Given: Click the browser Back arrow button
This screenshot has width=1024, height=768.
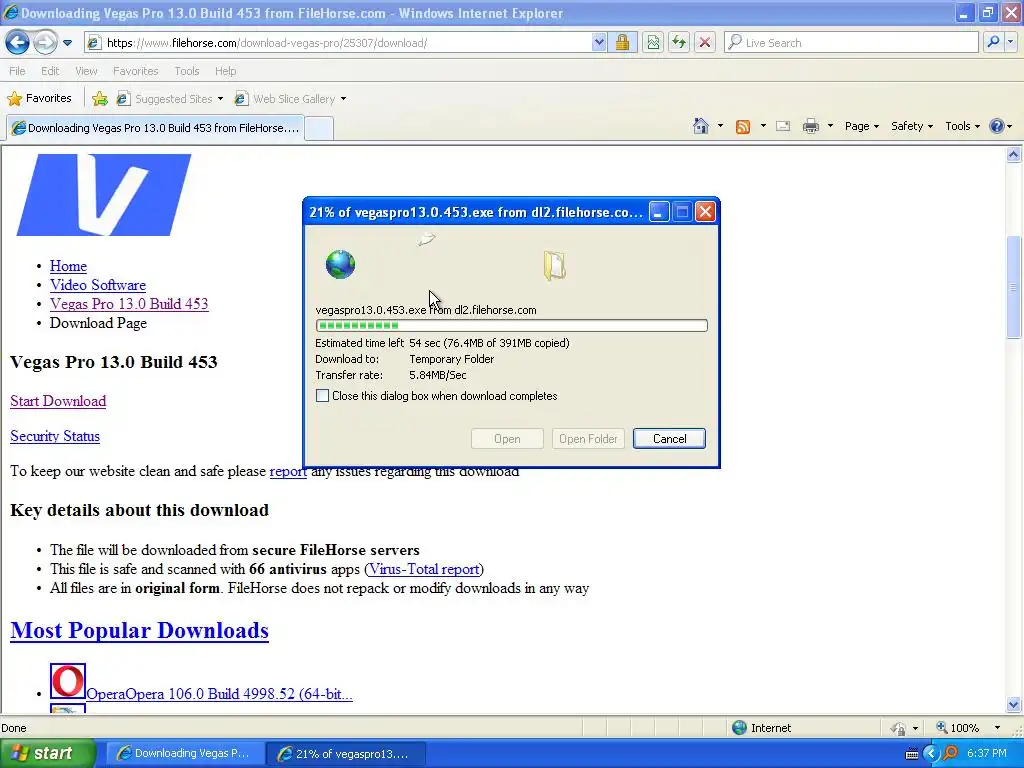Looking at the screenshot, I should coord(17,43).
